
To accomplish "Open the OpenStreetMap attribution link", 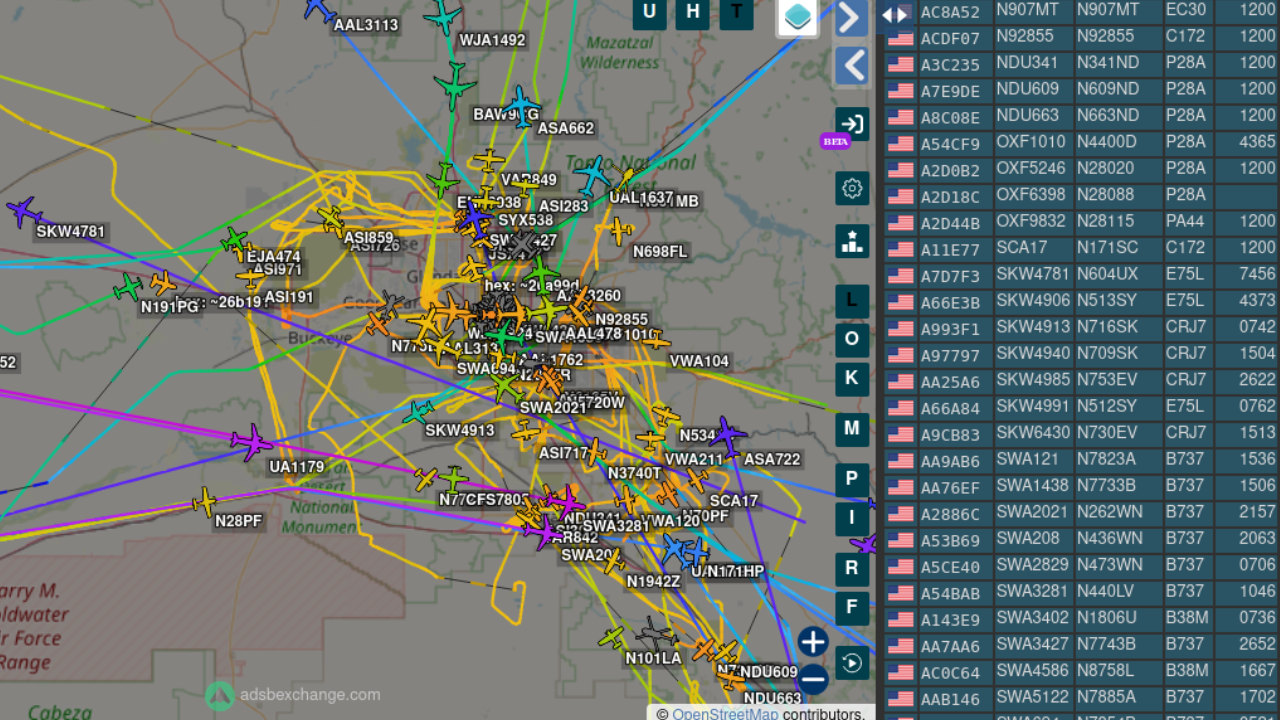I will pyautogui.click(x=725, y=714).
